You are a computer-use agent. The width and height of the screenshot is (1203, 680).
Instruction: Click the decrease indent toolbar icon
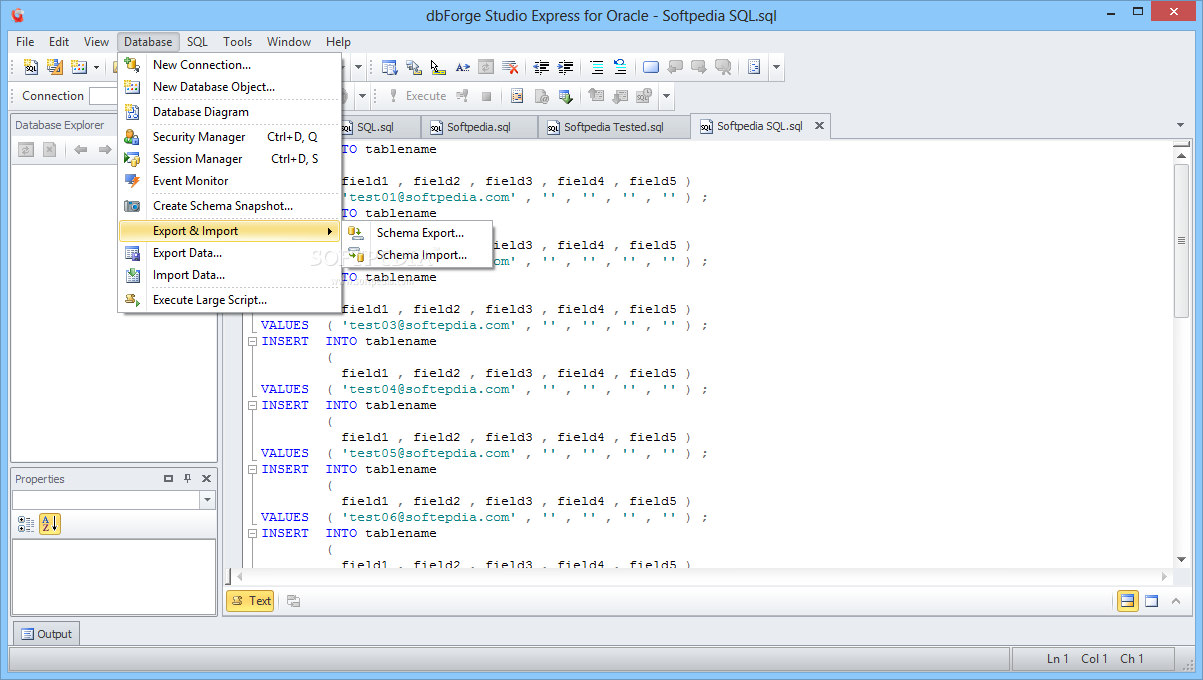tap(541, 67)
